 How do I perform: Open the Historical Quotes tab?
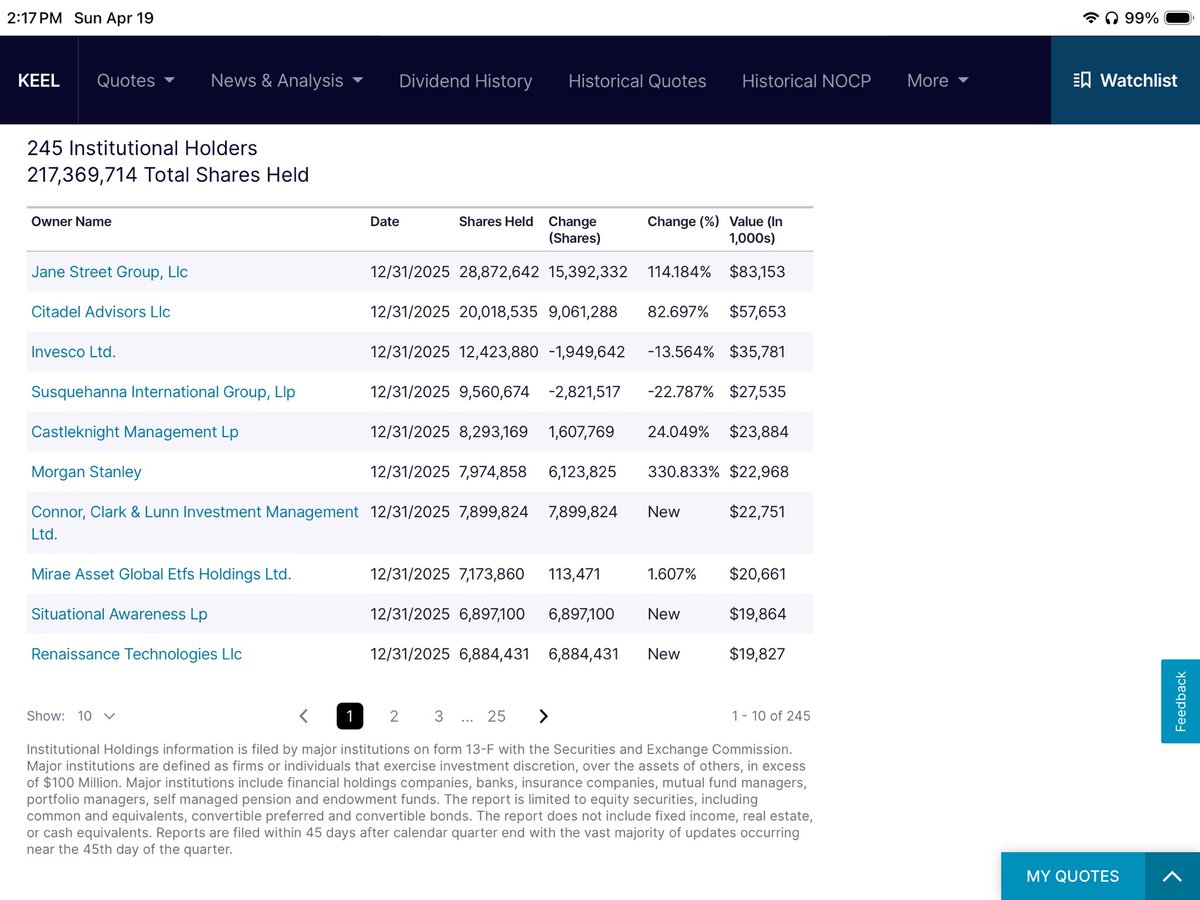pos(637,81)
